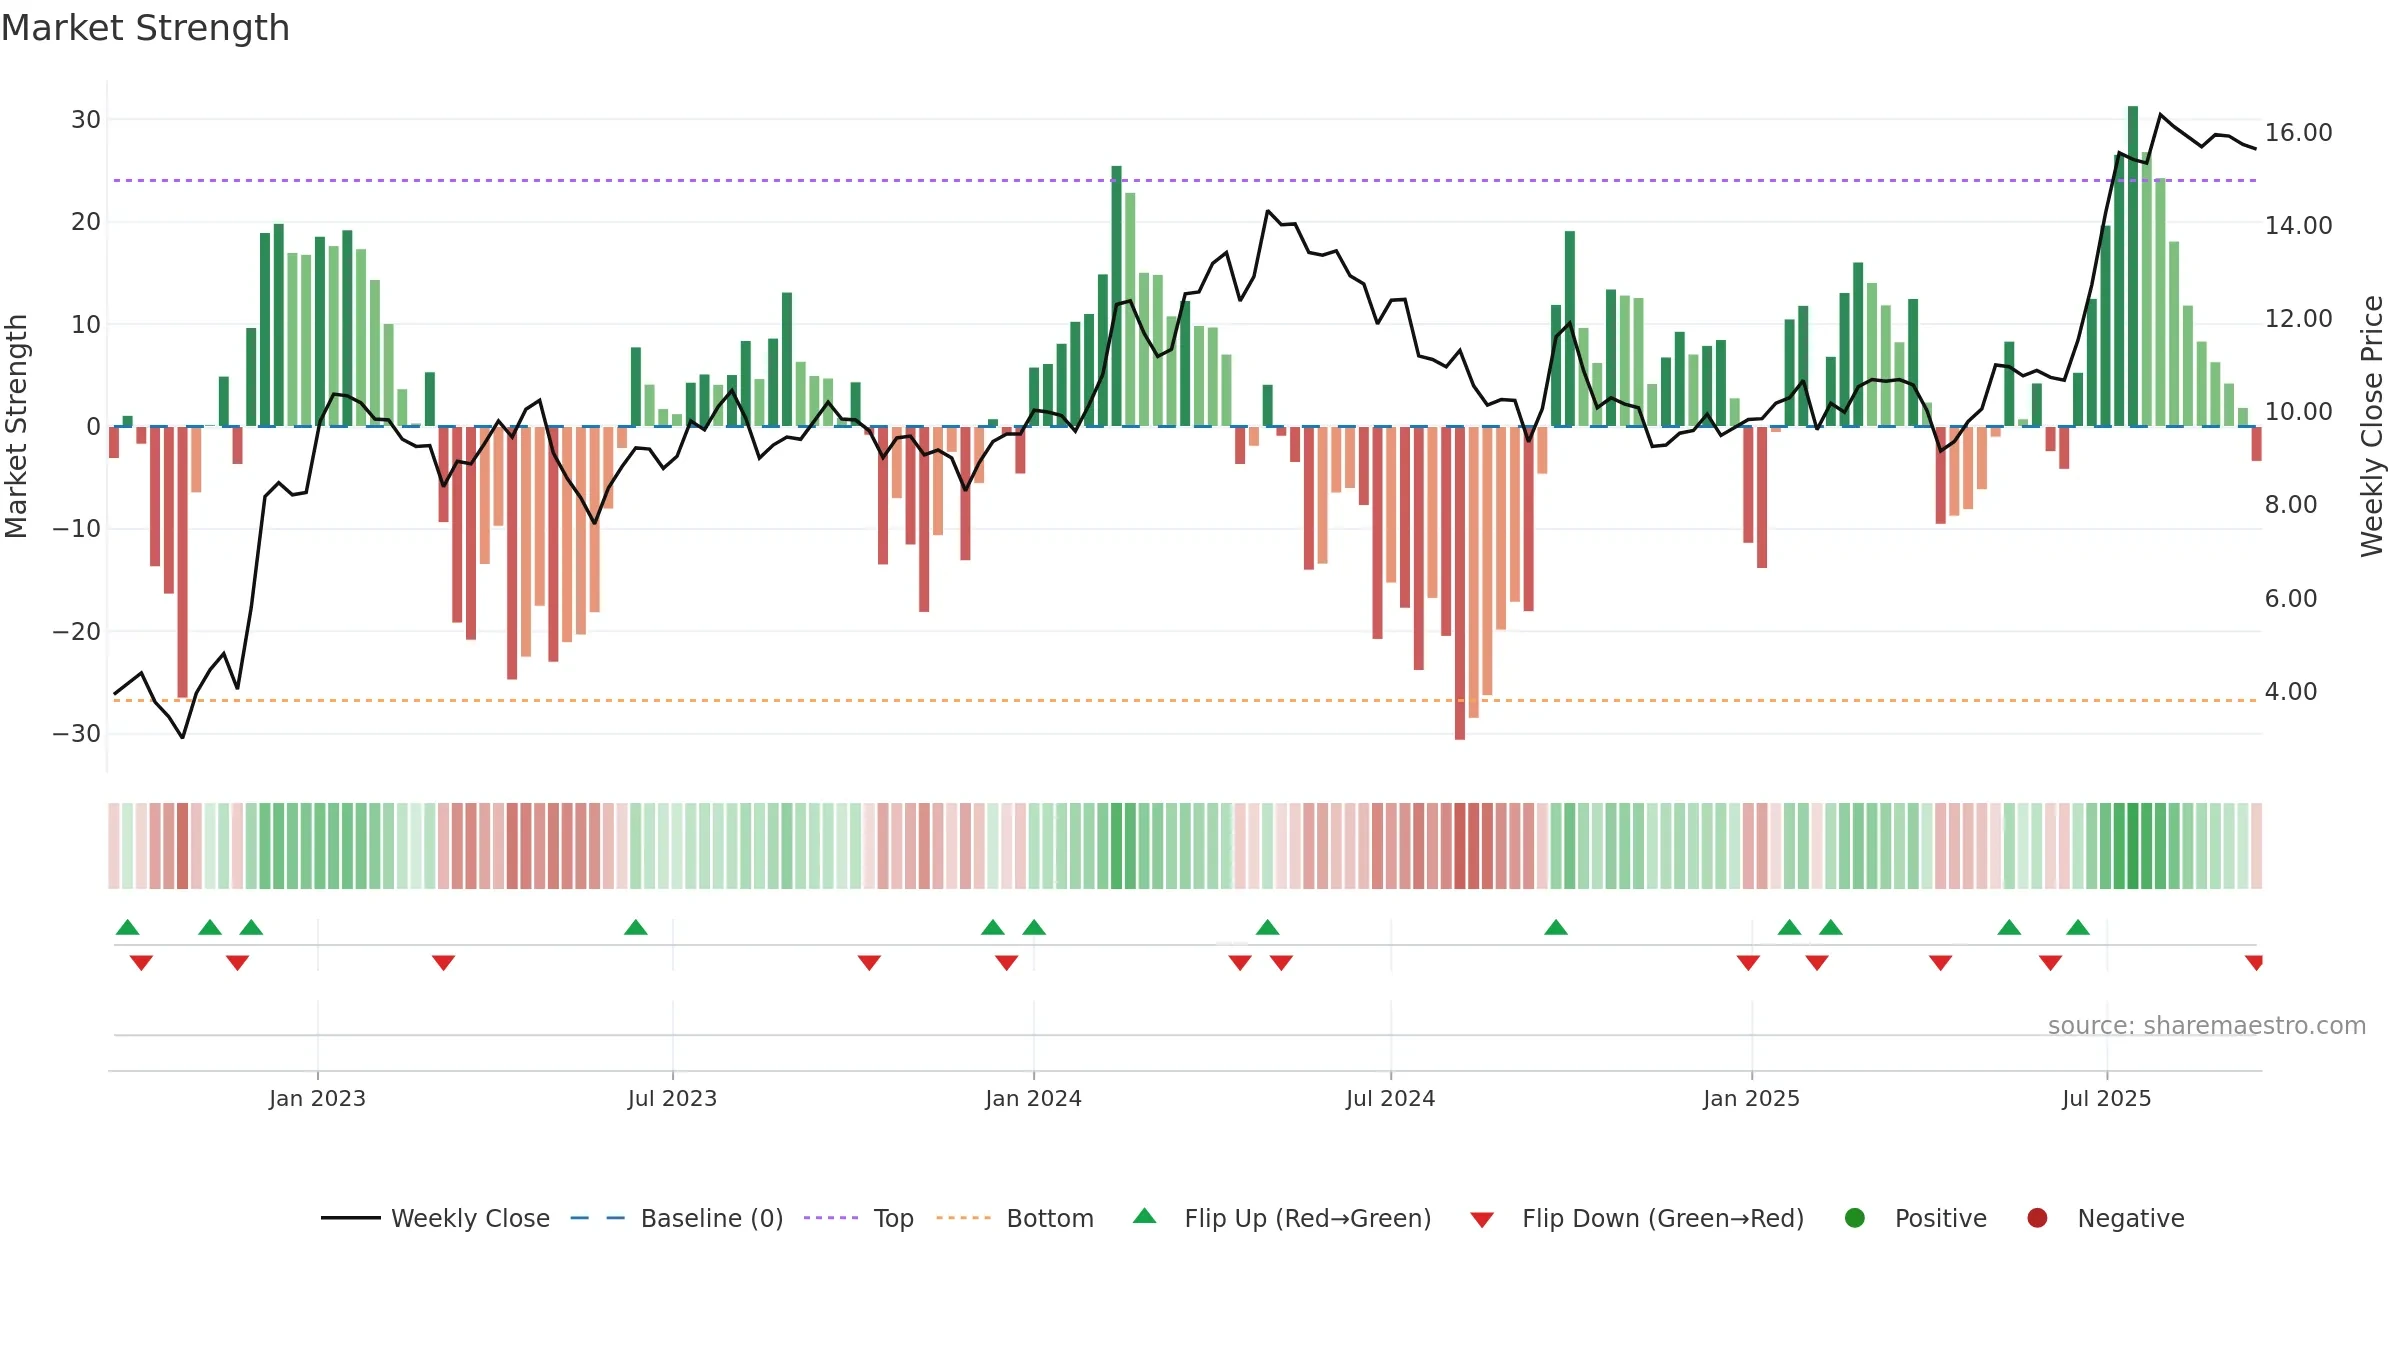
Task: Click the 12.00 price tick label
Action: tap(2298, 319)
